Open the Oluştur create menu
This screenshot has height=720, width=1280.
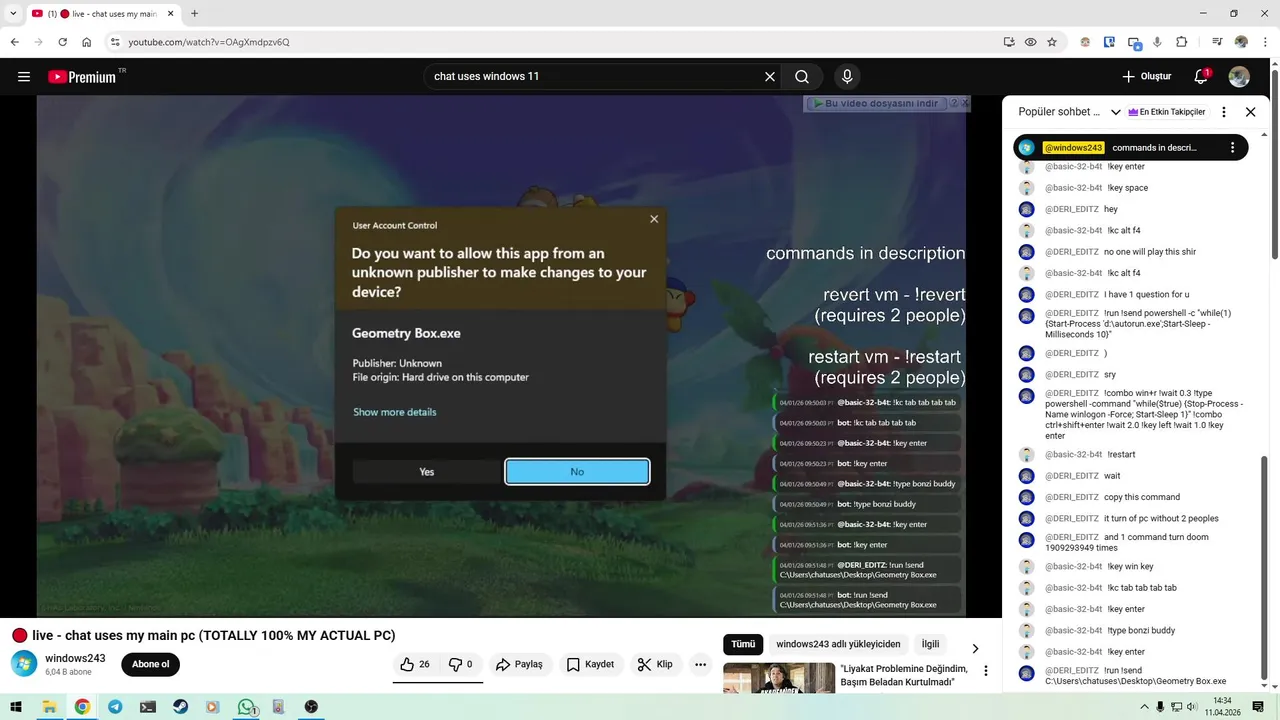pyautogui.click(x=1147, y=76)
